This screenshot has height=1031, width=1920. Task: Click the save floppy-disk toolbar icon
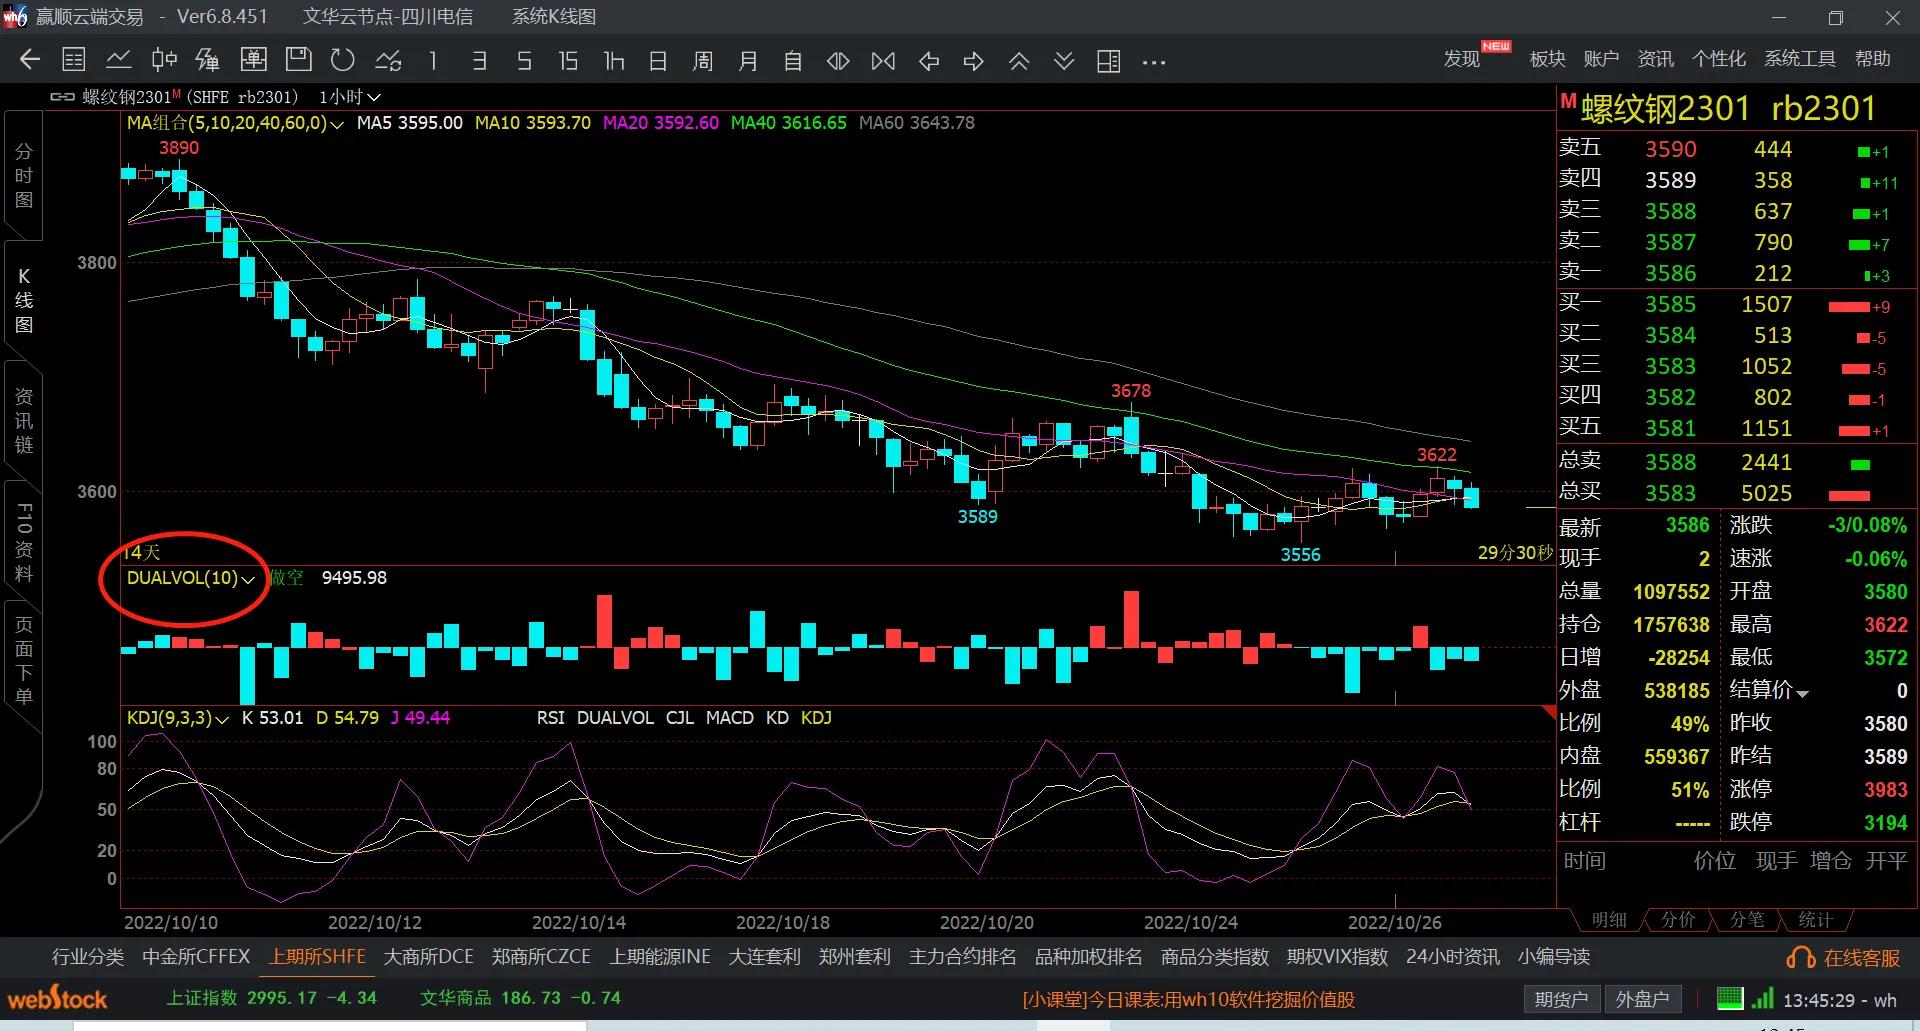tap(298, 61)
